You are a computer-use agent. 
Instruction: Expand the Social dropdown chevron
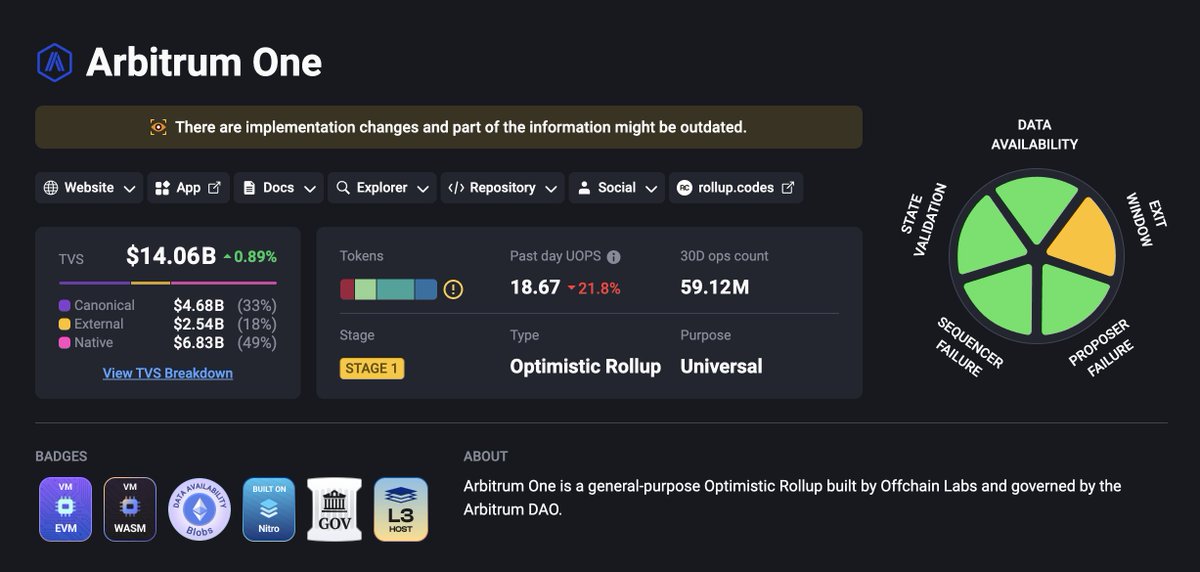pyautogui.click(x=652, y=189)
